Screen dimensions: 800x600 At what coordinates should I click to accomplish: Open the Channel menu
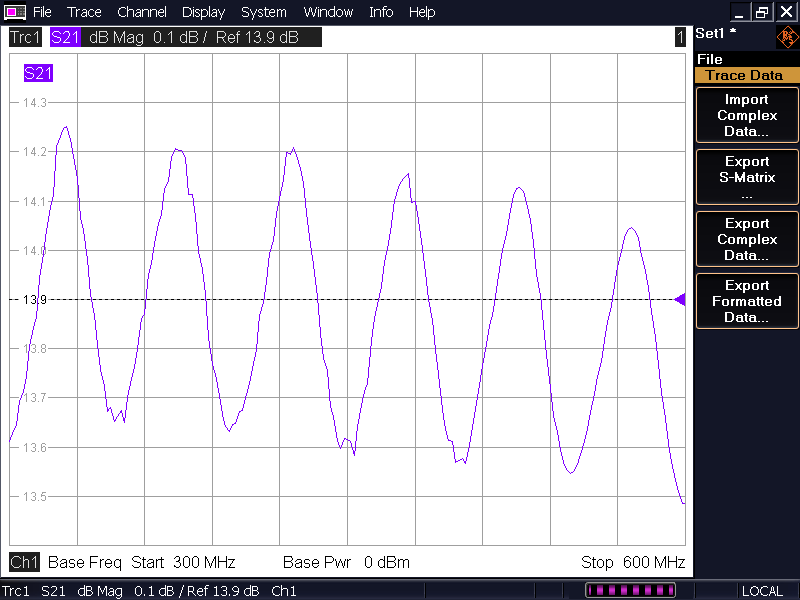142,12
